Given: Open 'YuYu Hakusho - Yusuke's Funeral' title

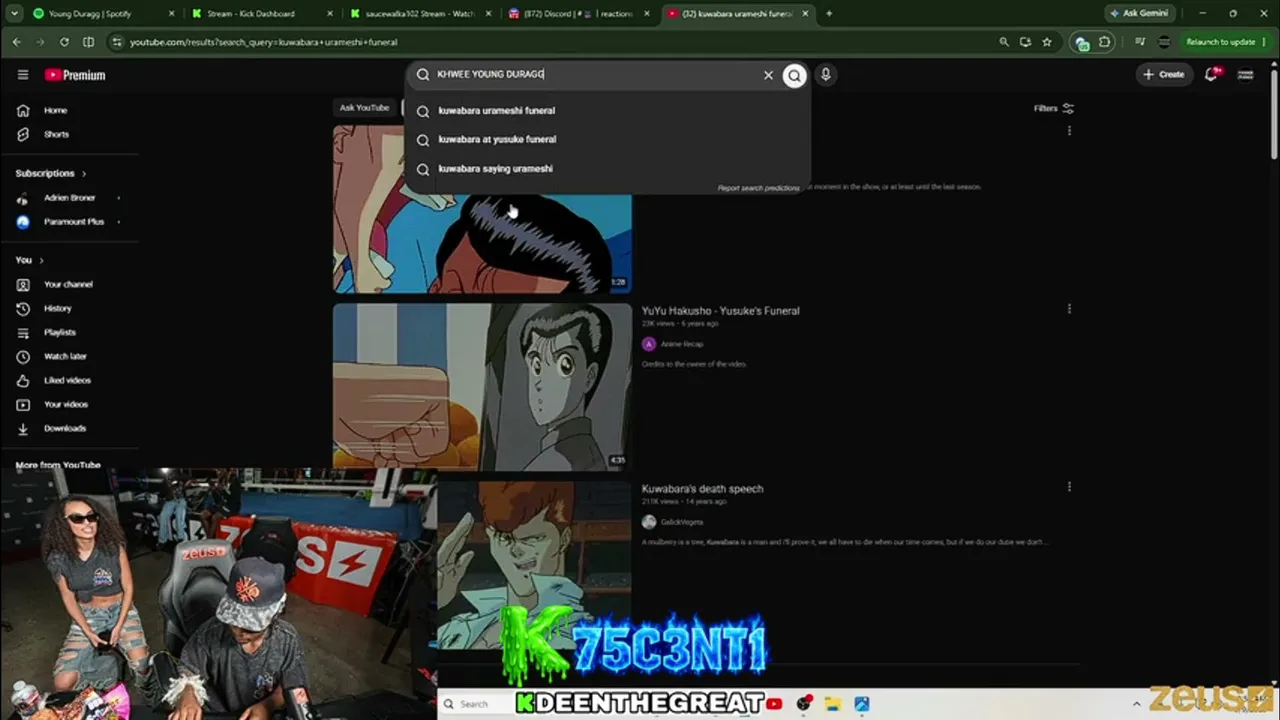Looking at the screenshot, I should click(720, 311).
